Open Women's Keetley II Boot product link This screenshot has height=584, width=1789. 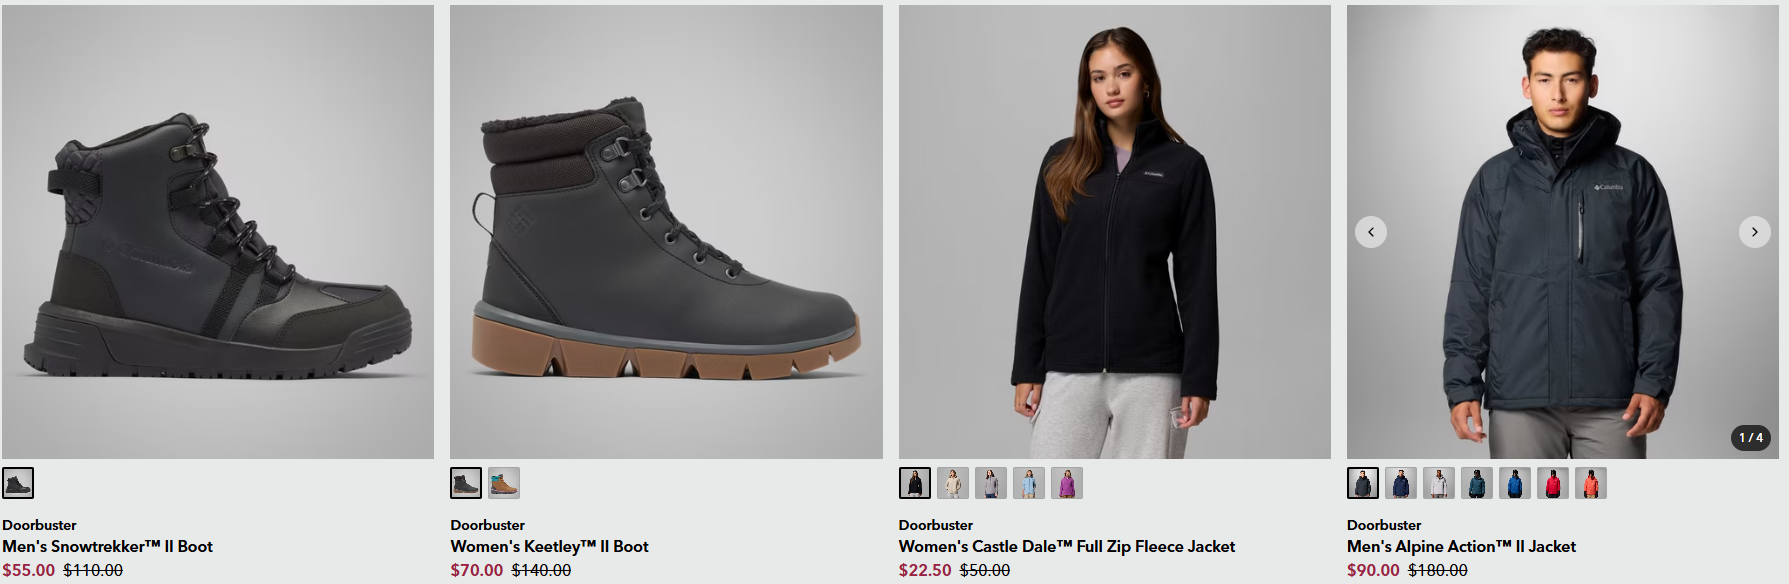click(549, 546)
